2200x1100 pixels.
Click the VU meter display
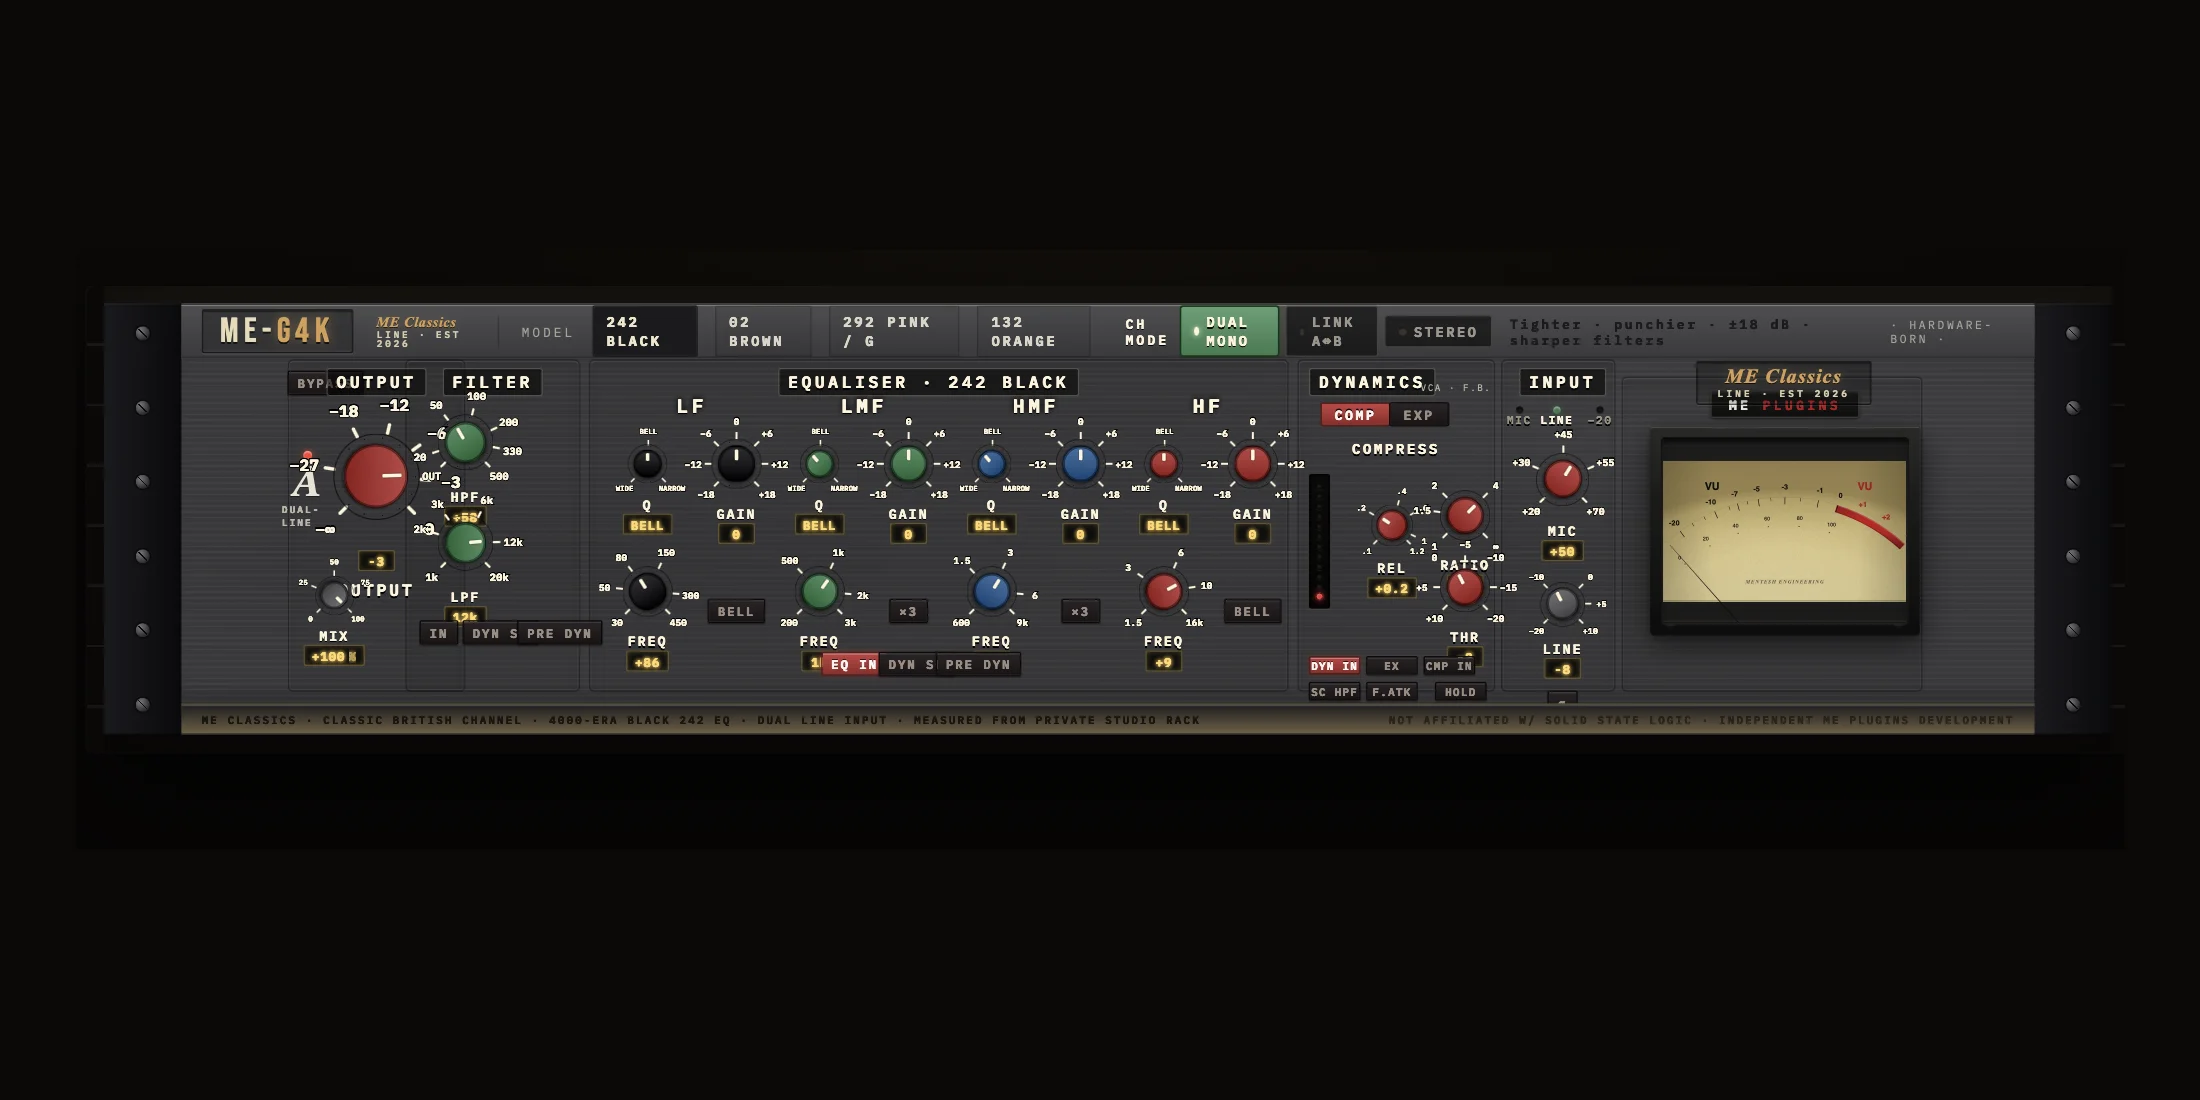tap(1784, 531)
